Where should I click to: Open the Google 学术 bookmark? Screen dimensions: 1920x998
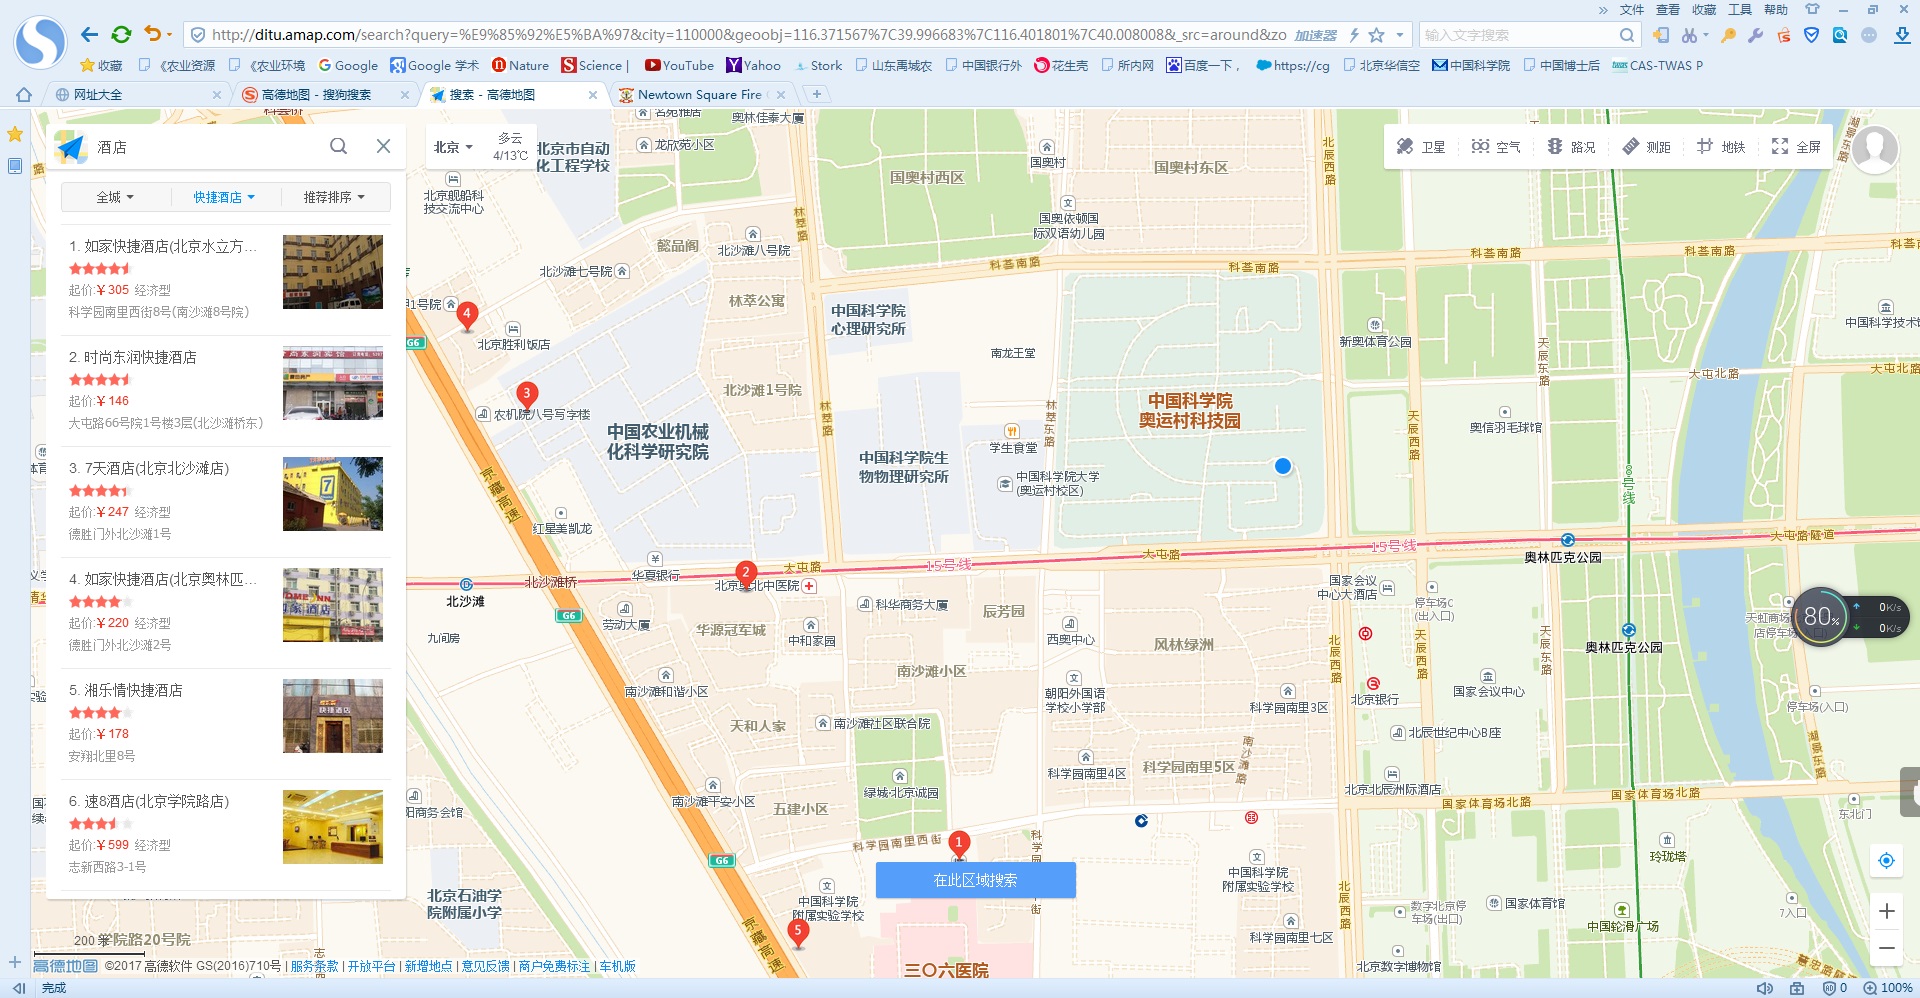(434, 65)
